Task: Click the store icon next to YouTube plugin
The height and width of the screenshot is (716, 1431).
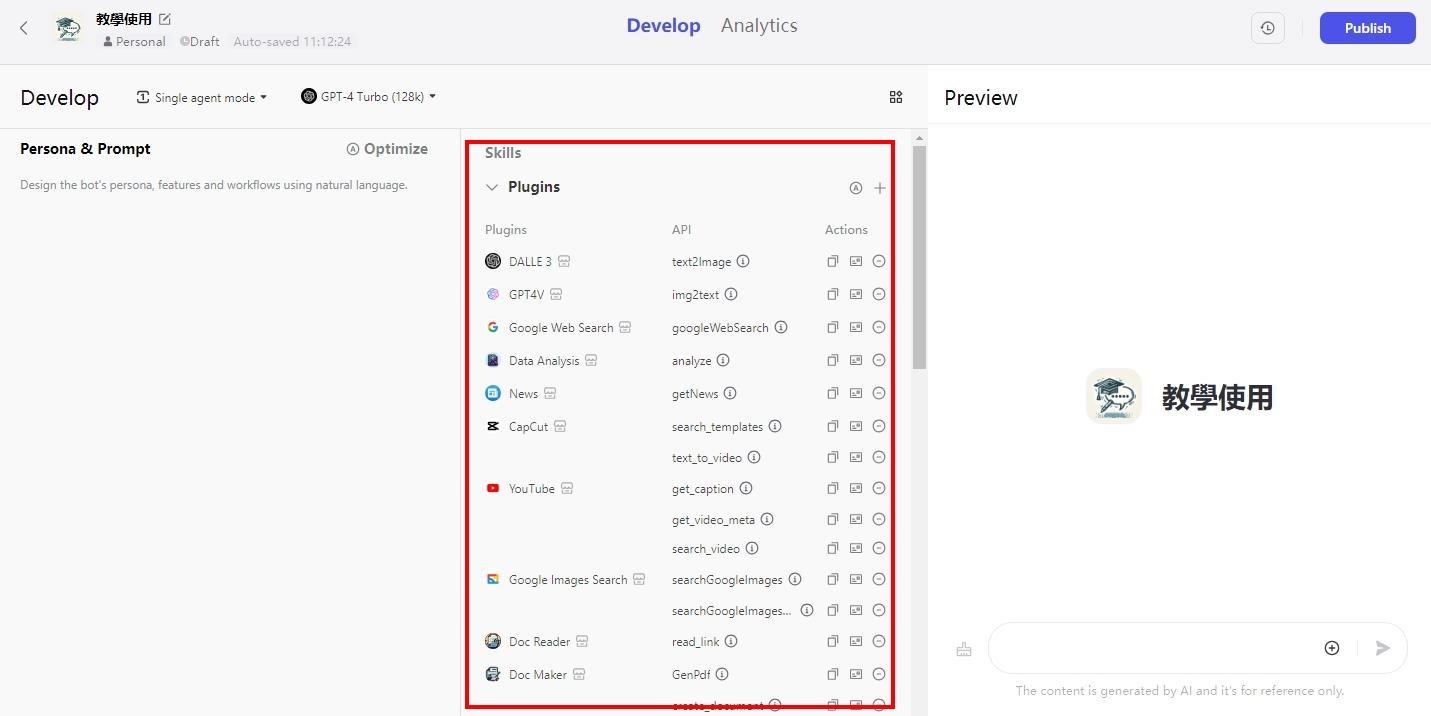Action: [567, 489]
